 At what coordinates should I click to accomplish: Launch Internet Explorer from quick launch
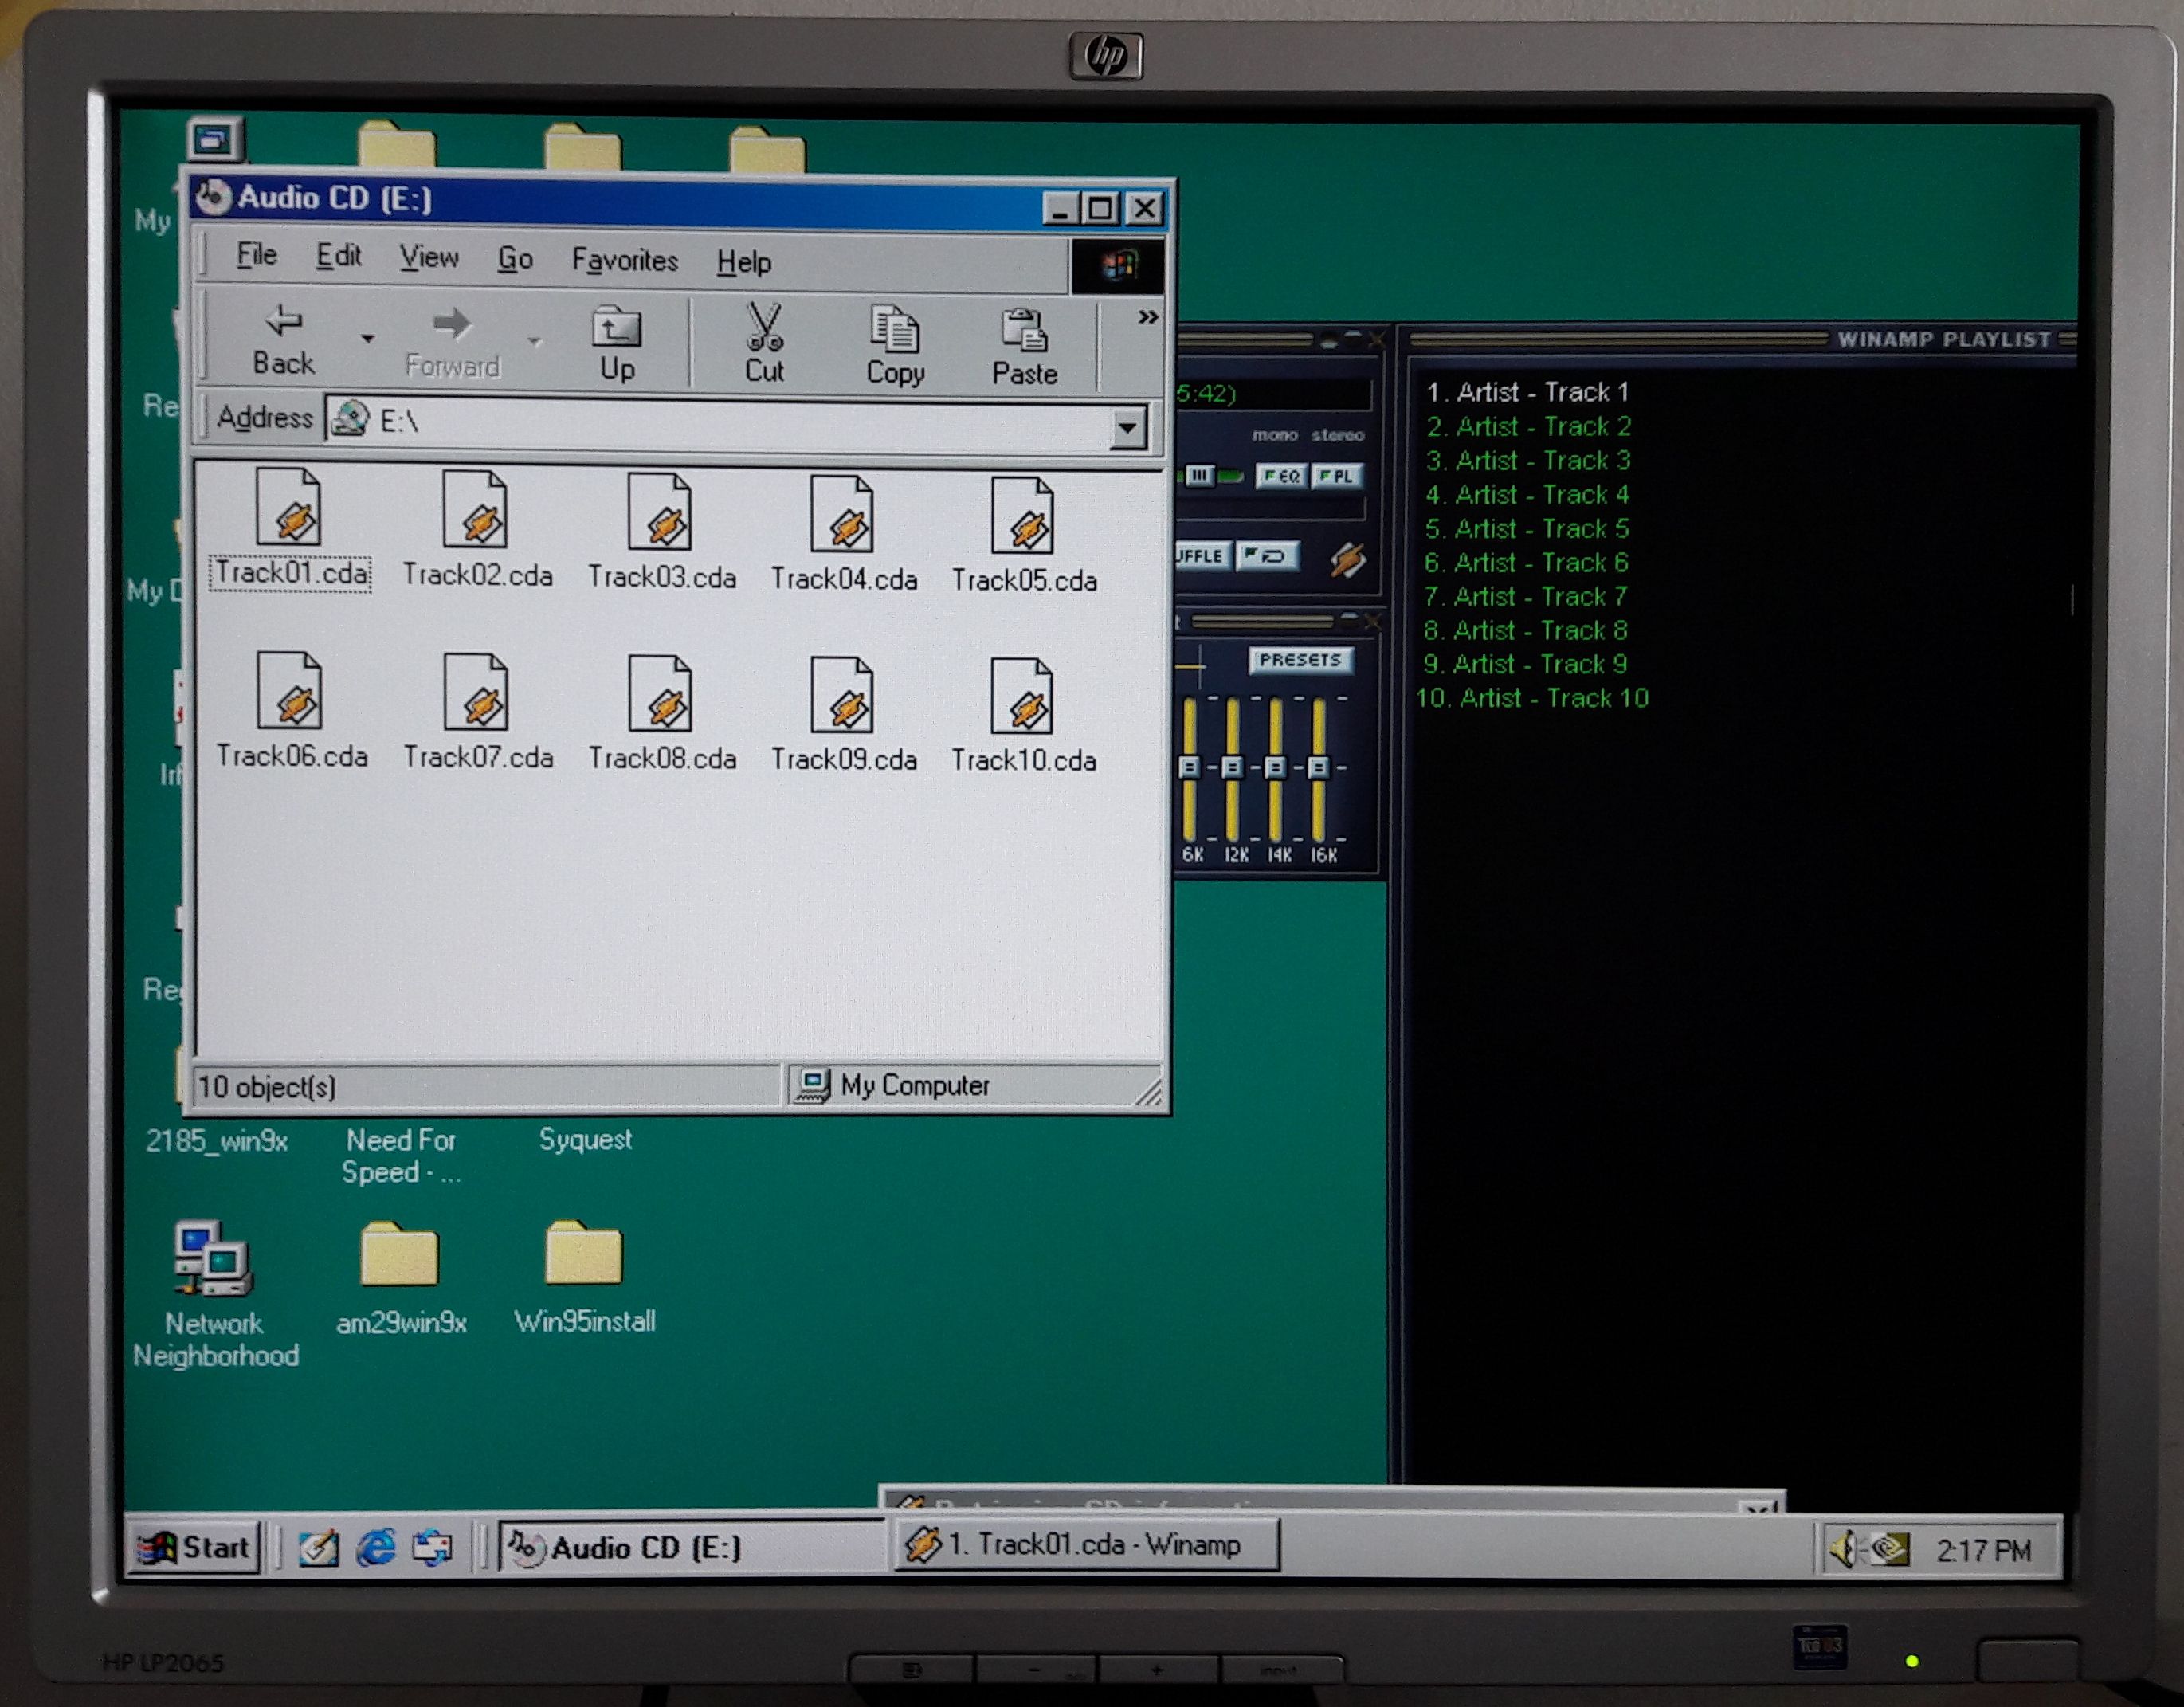pos(376,1547)
